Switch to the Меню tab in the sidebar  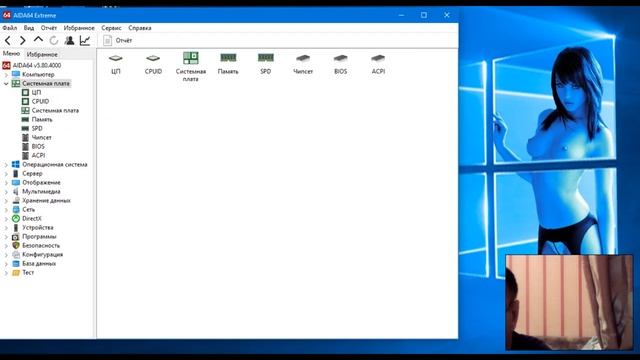[11, 53]
